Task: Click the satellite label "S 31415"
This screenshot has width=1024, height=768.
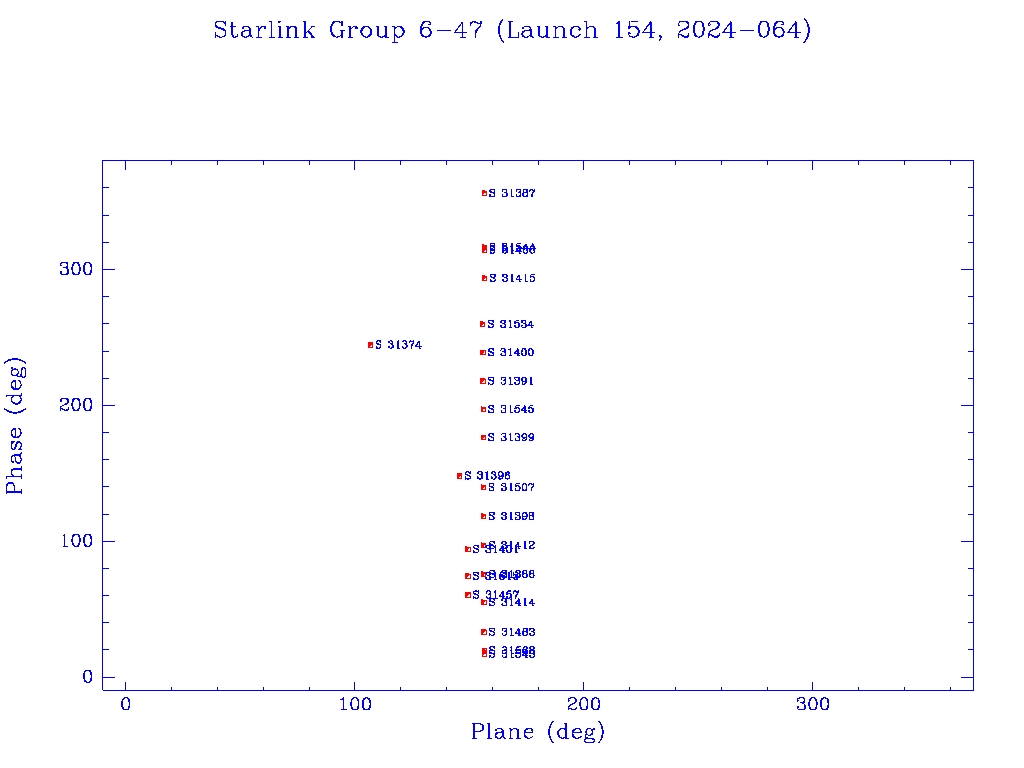Action: [x=512, y=278]
